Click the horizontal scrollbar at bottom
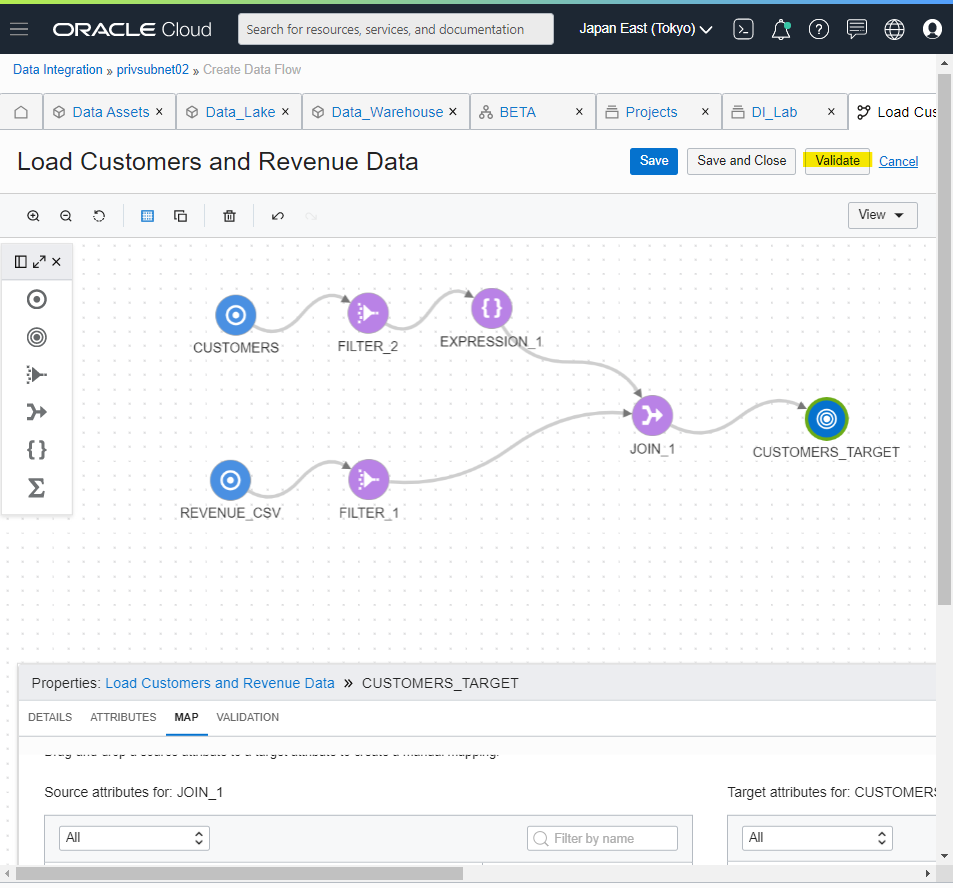The height and width of the screenshot is (888, 953). tap(239, 873)
